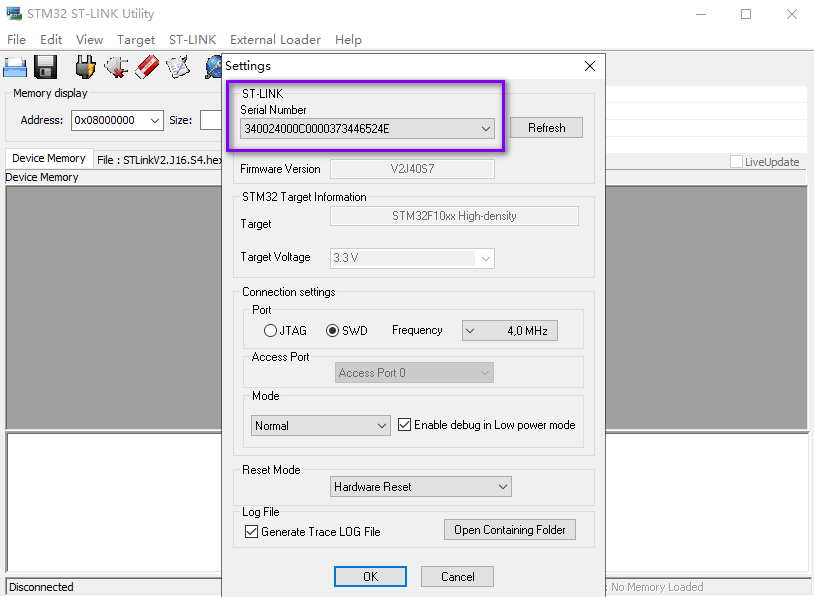Click the Save file floppy icon

pyautogui.click(x=46, y=67)
